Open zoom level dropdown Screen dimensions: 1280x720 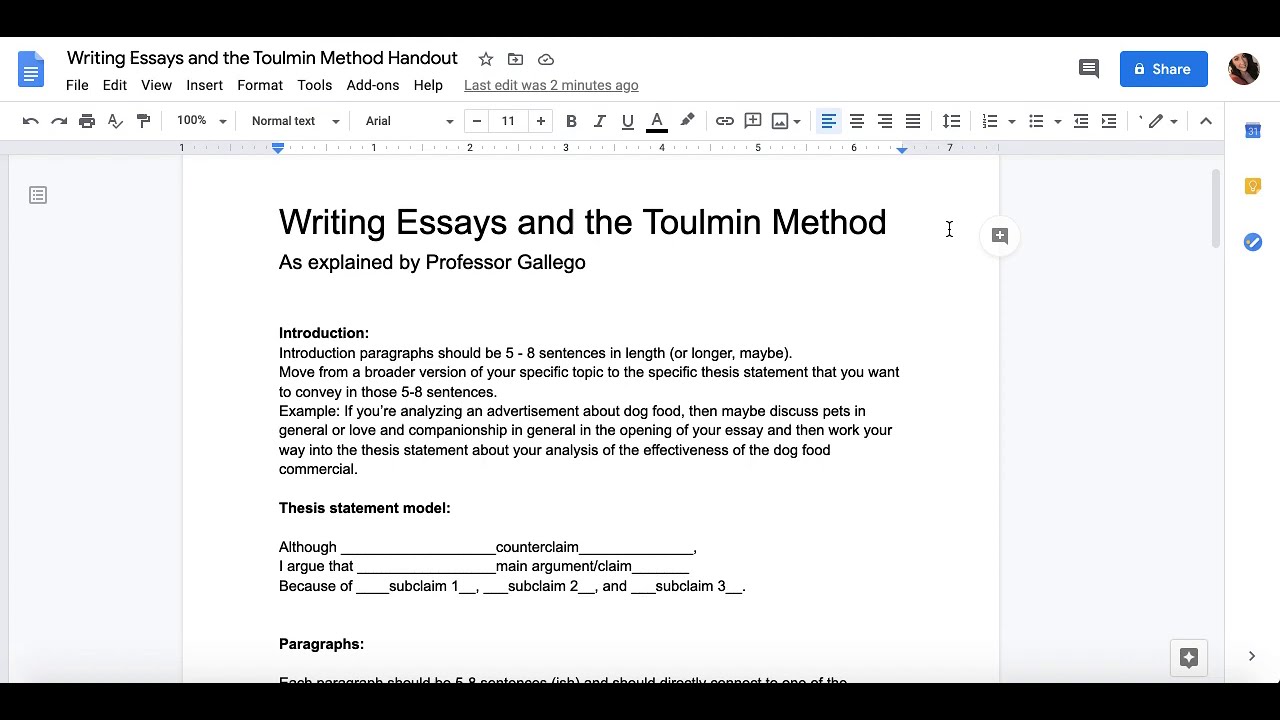click(201, 121)
